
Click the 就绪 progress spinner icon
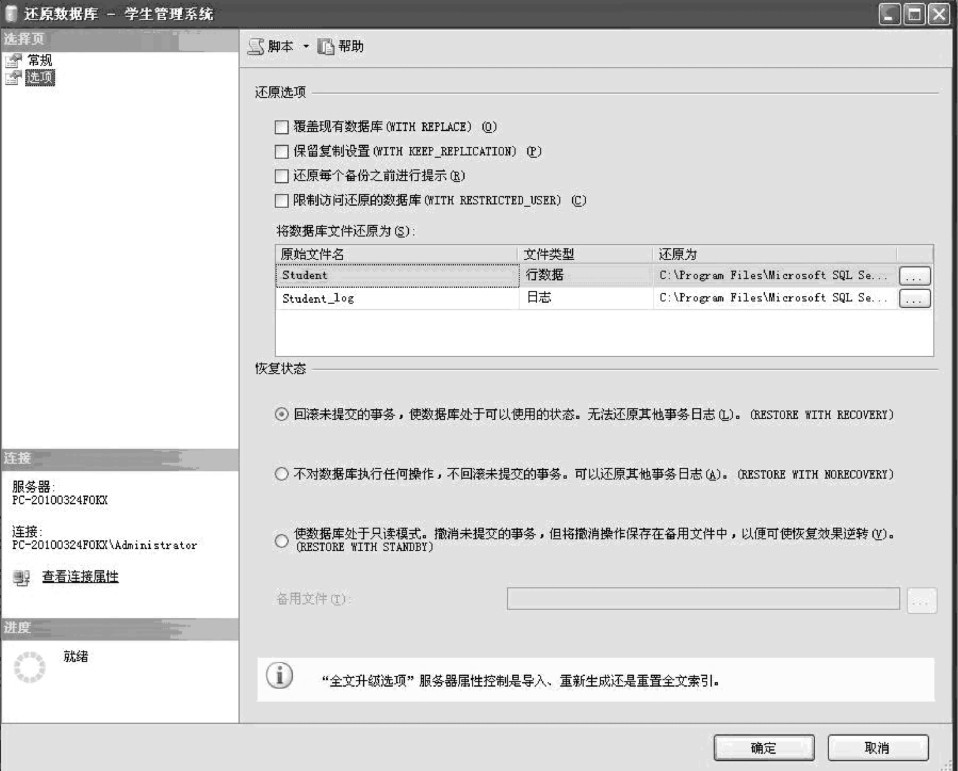[x=29, y=667]
